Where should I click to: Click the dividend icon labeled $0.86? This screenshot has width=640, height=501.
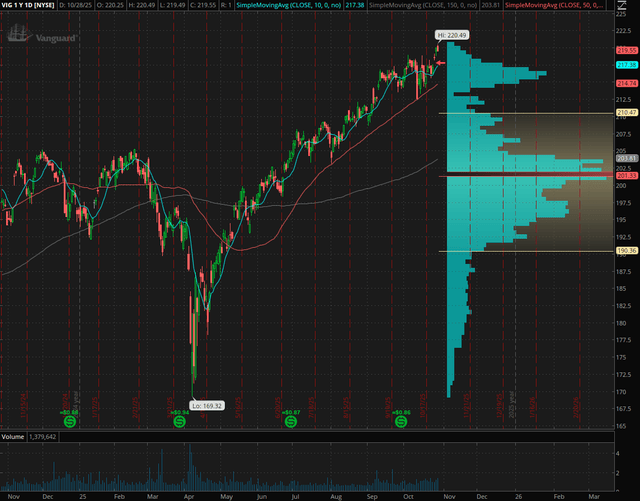point(401,422)
